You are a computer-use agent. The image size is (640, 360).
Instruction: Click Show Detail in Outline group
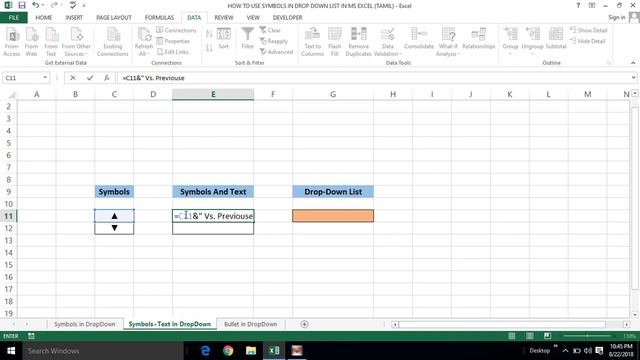(x=589, y=30)
